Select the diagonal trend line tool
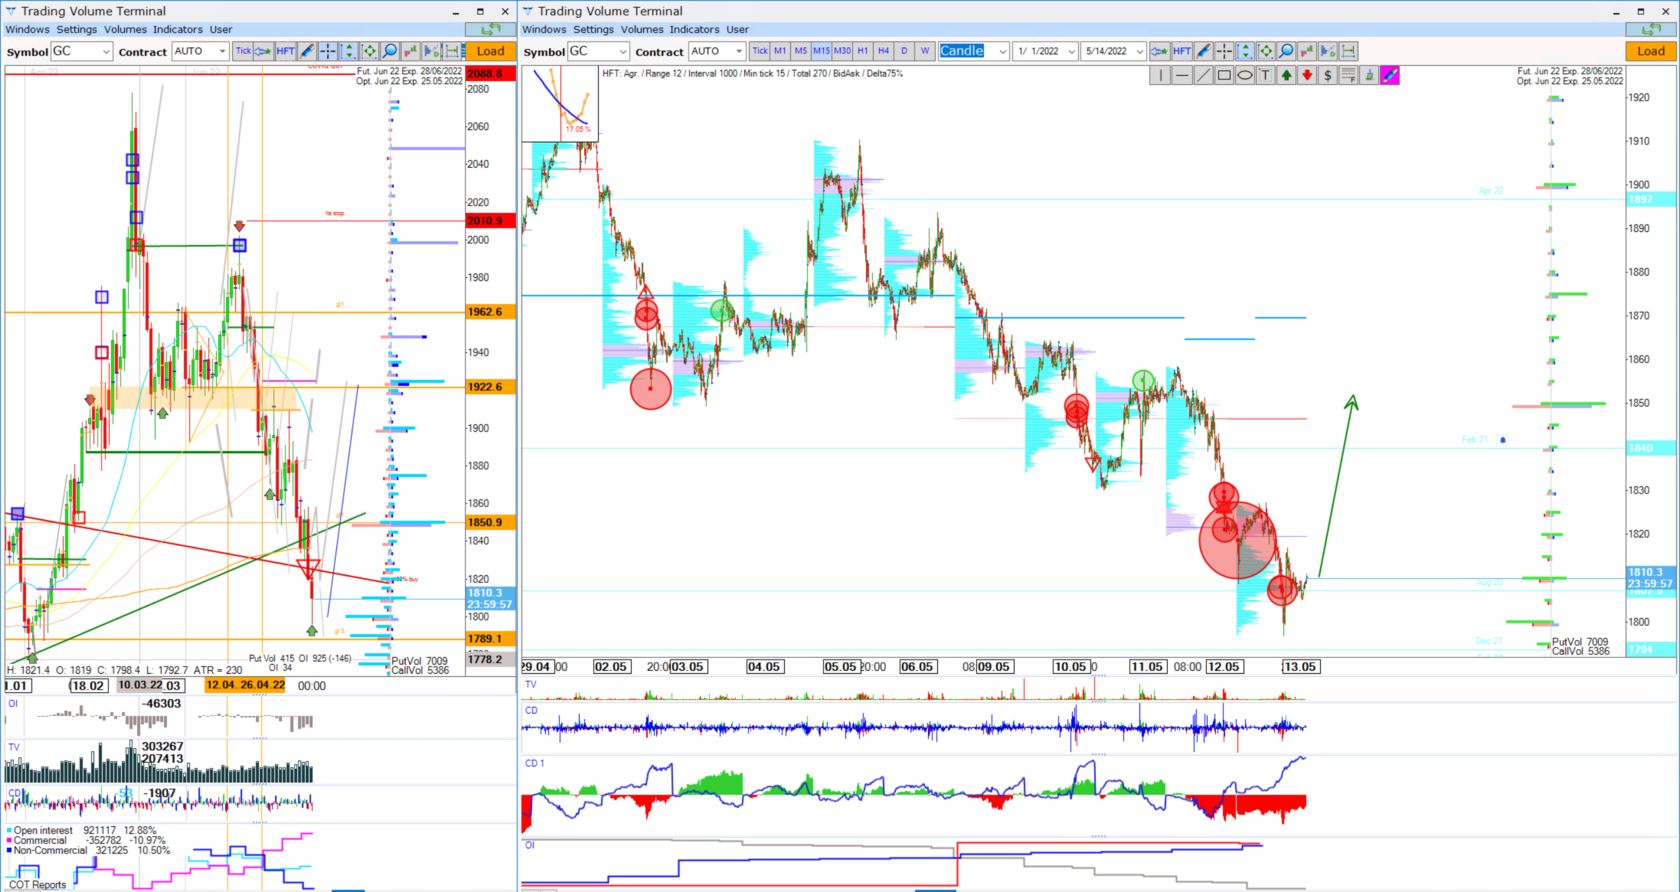 [1203, 75]
